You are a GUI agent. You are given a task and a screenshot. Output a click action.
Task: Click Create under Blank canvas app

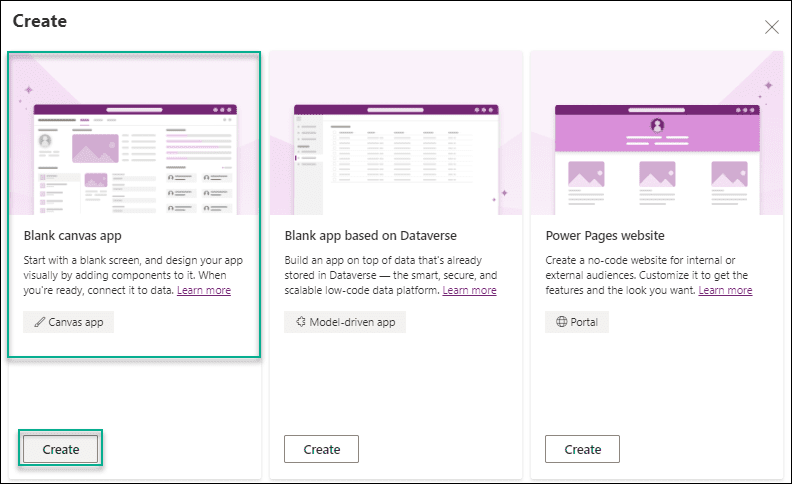61,449
